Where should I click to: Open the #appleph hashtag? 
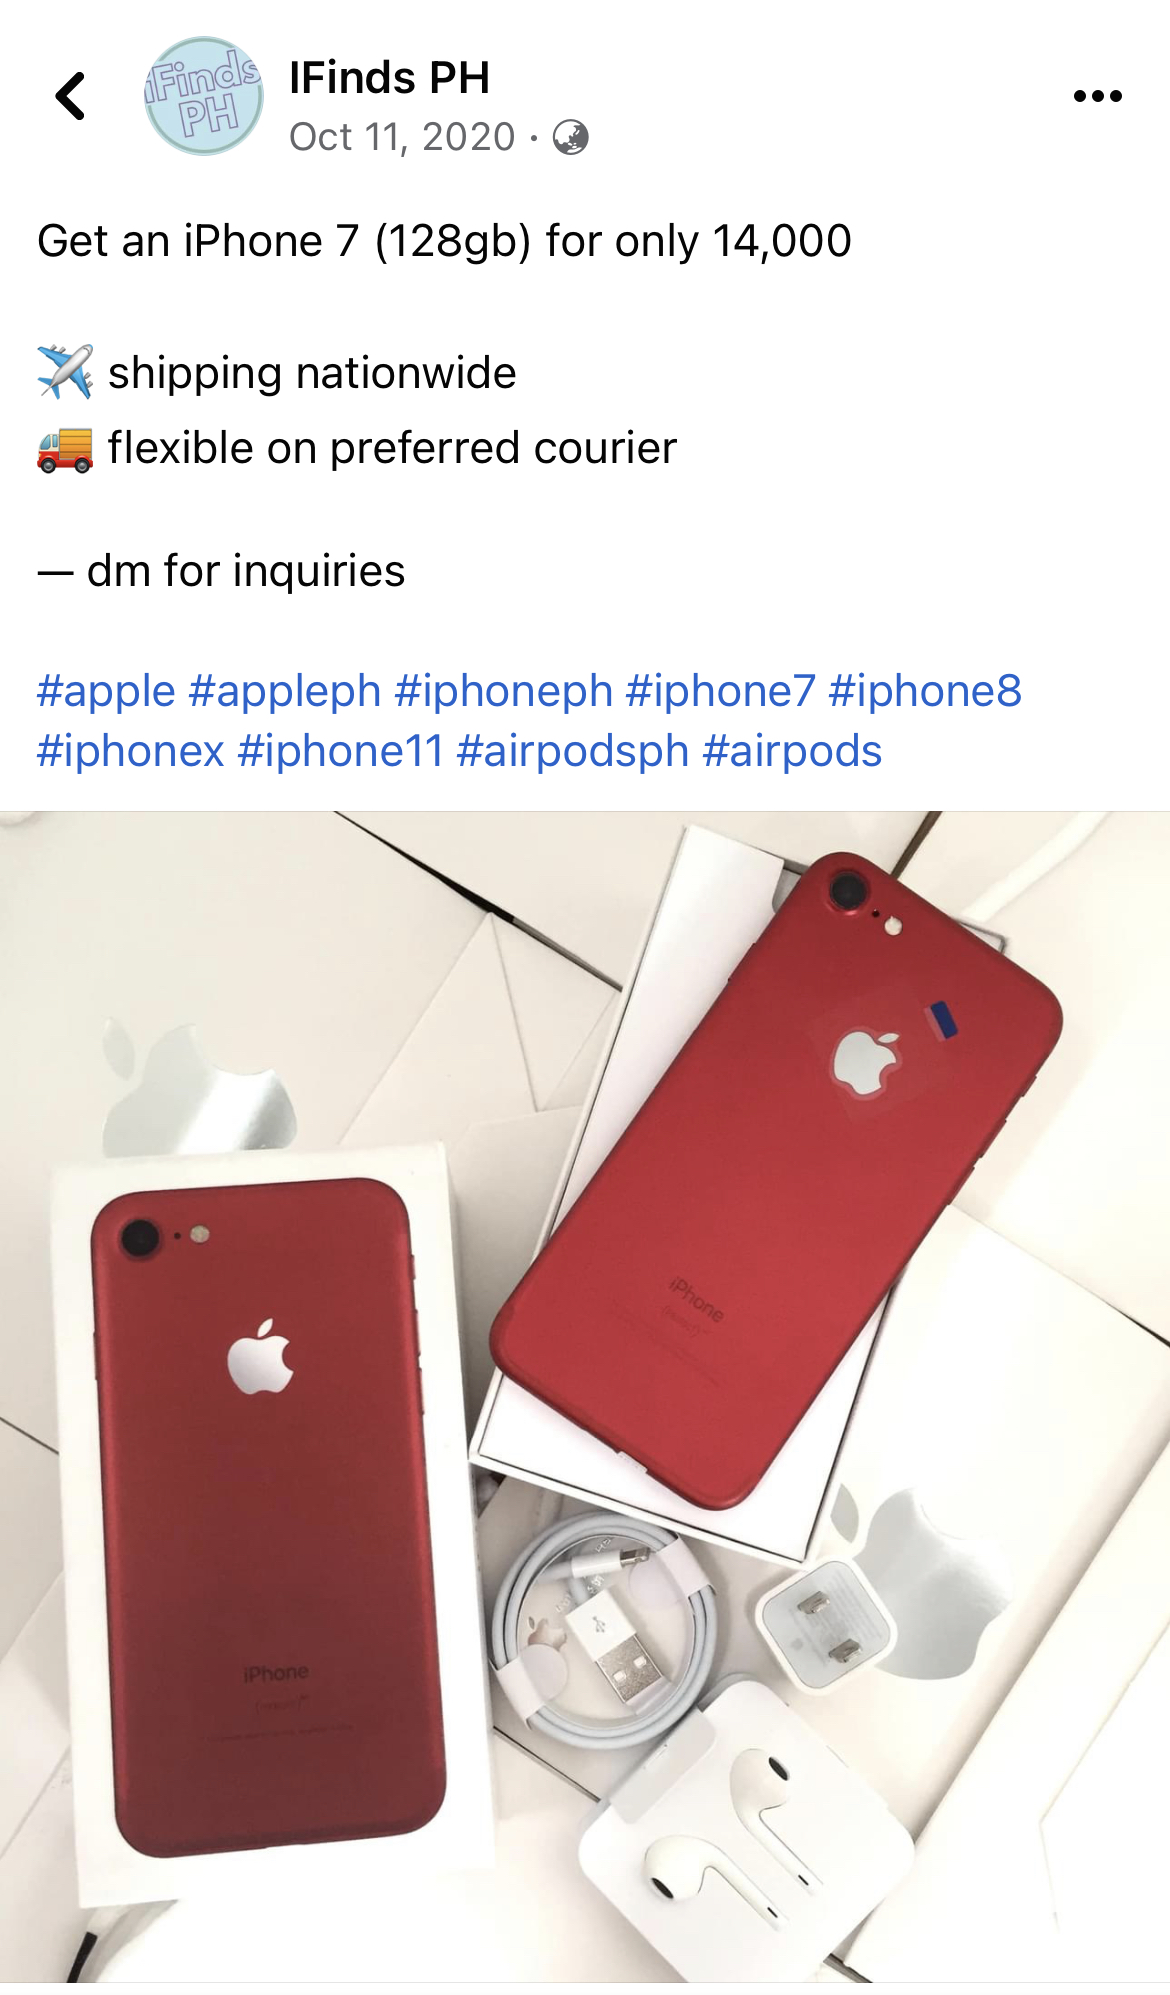point(285,691)
